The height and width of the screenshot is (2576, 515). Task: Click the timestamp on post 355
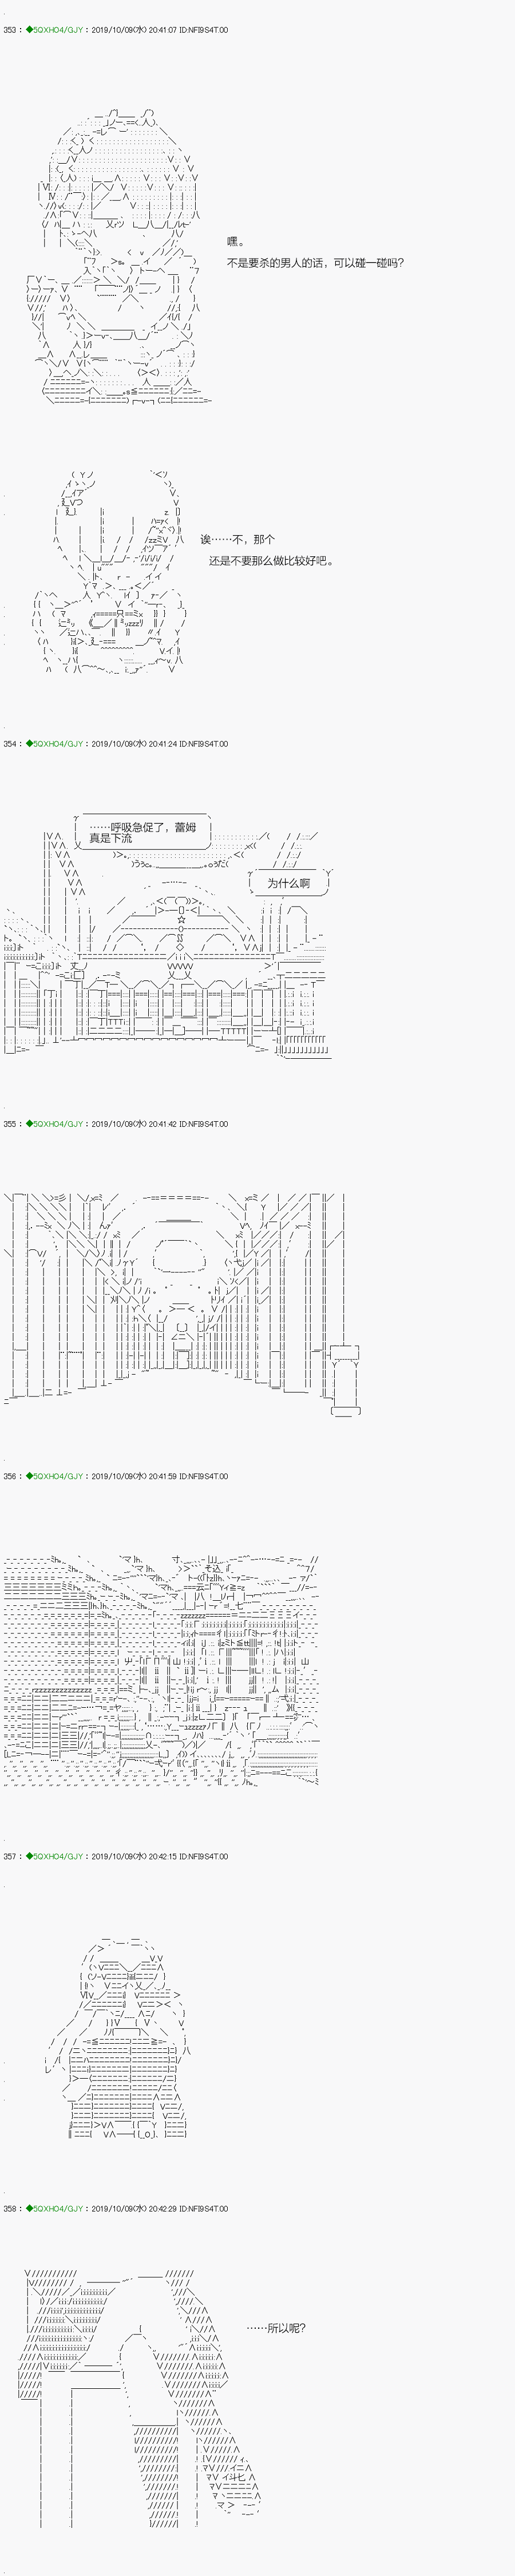coord(132,1124)
